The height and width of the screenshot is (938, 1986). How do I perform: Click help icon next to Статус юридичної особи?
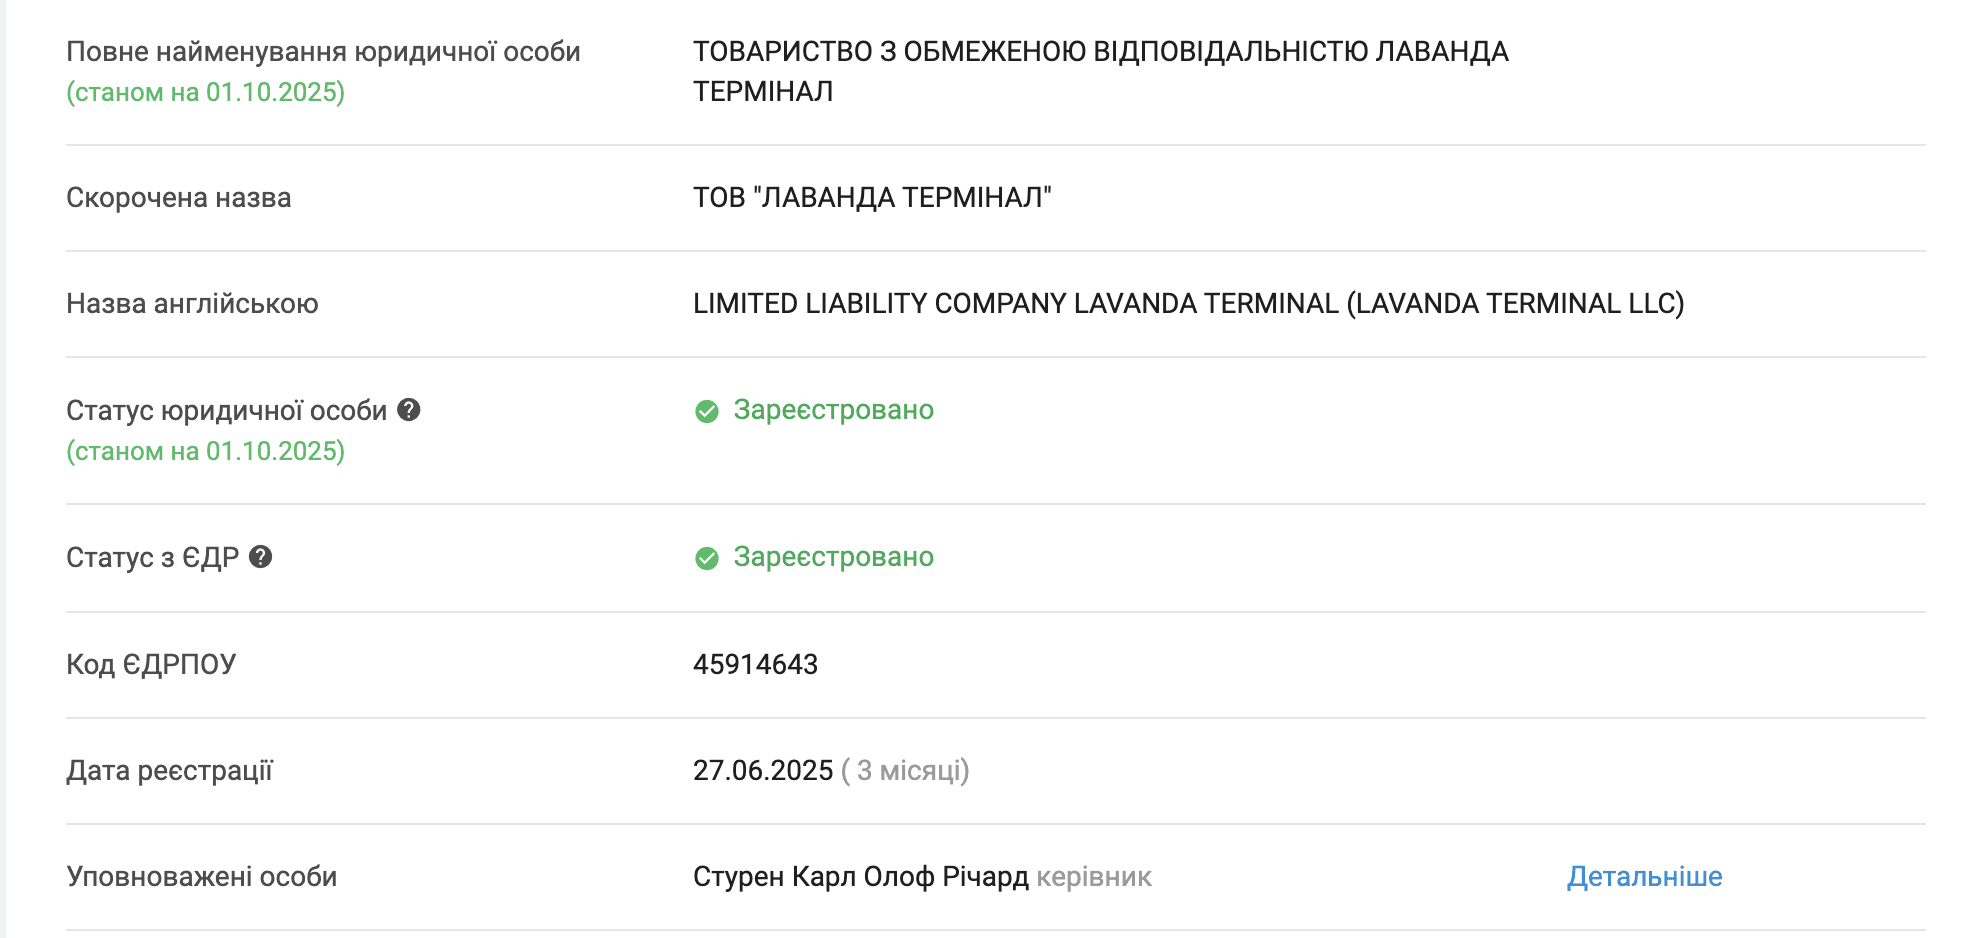tap(408, 410)
